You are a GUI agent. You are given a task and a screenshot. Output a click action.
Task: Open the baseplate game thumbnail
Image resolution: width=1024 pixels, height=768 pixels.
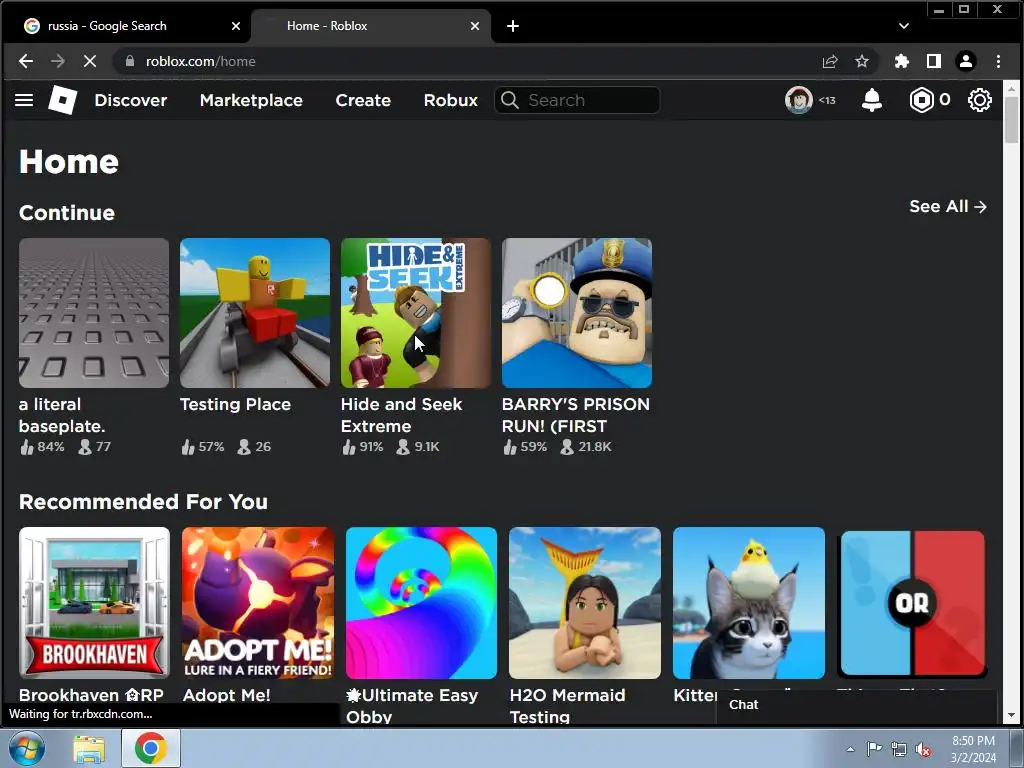(94, 313)
